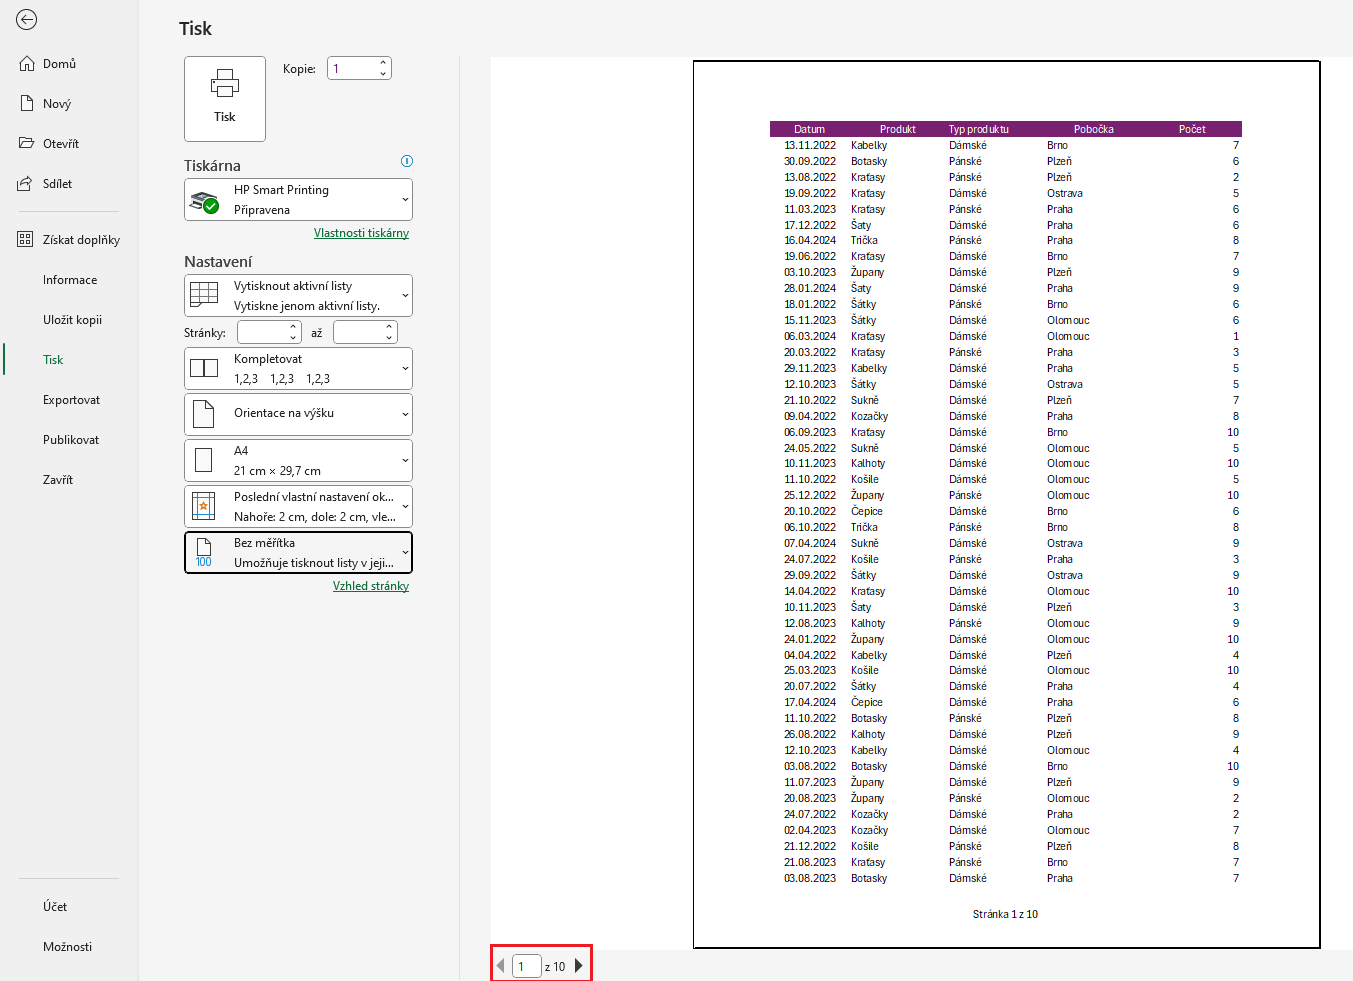Click the Bez měřítka page icon

coord(204,553)
